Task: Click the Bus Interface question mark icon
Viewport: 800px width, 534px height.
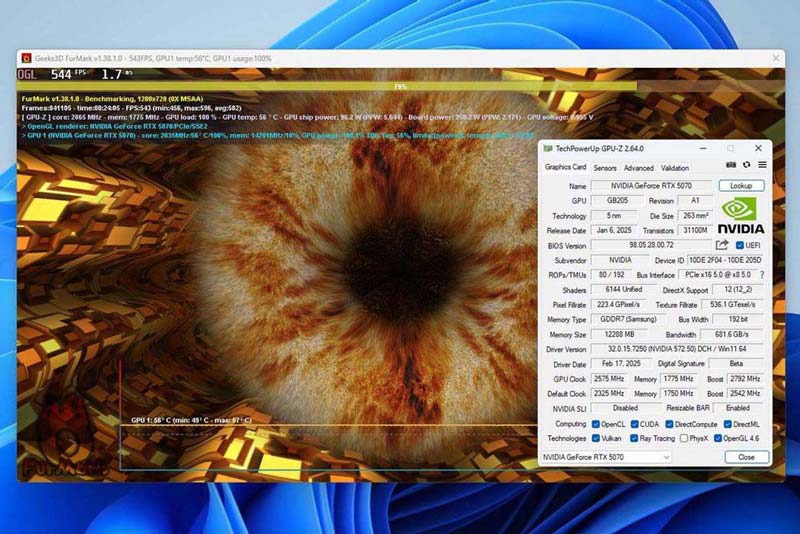Action: click(762, 275)
